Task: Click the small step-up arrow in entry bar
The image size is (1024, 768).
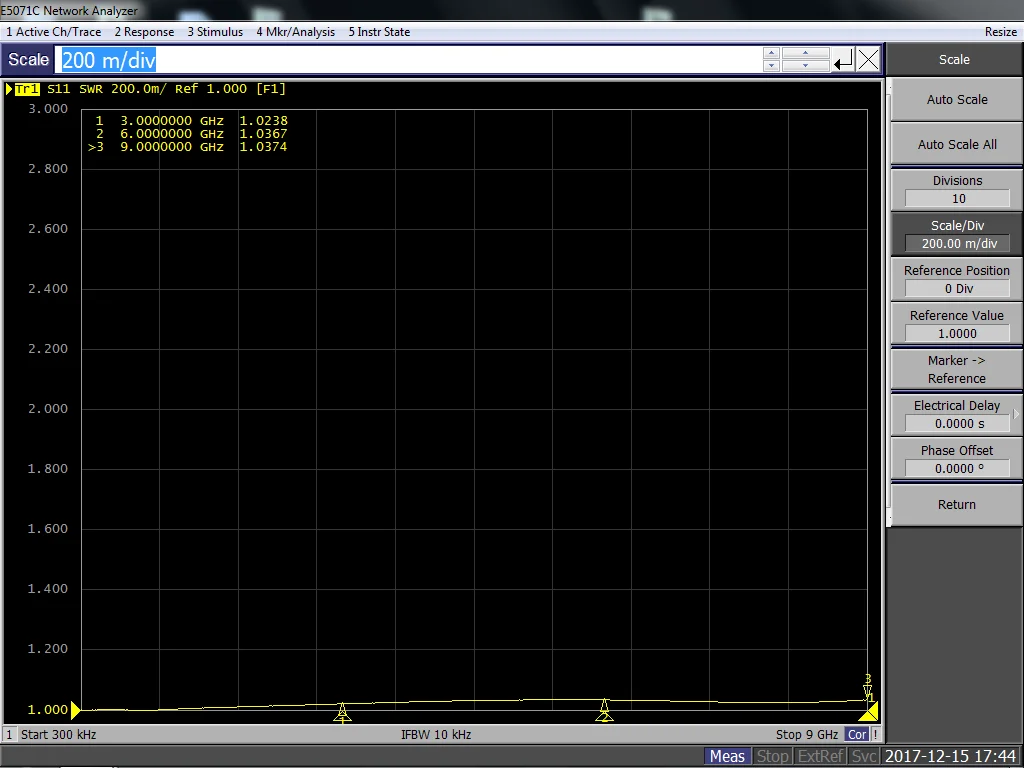Action: coord(770,54)
